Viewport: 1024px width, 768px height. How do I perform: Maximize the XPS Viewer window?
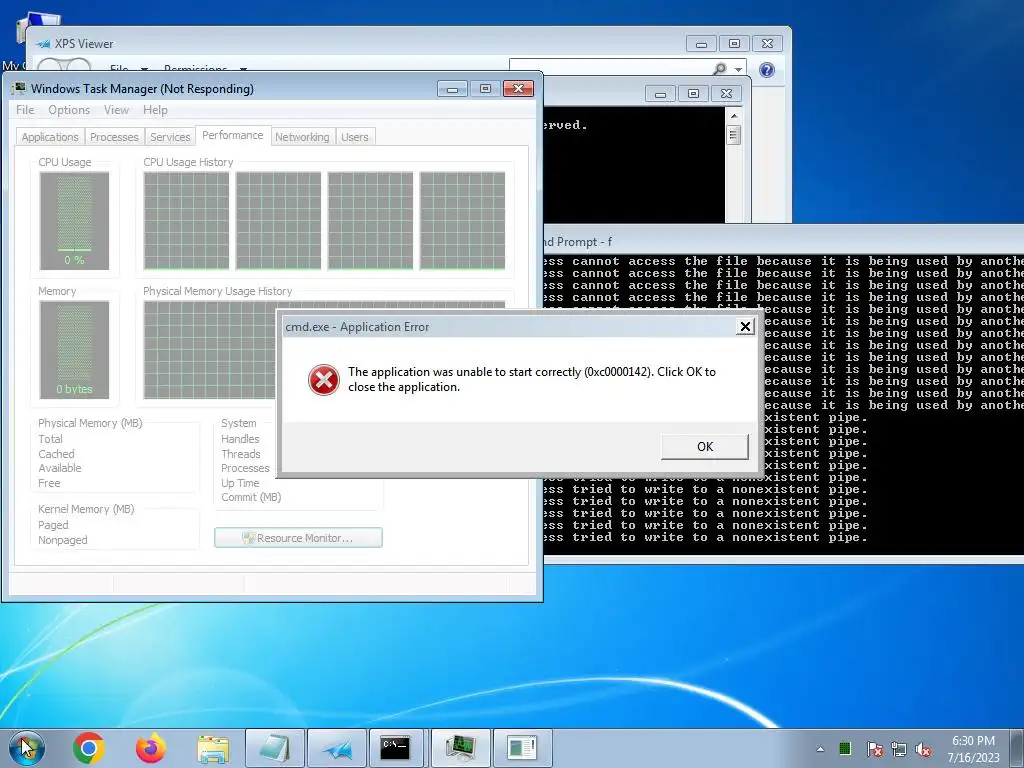pos(734,44)
